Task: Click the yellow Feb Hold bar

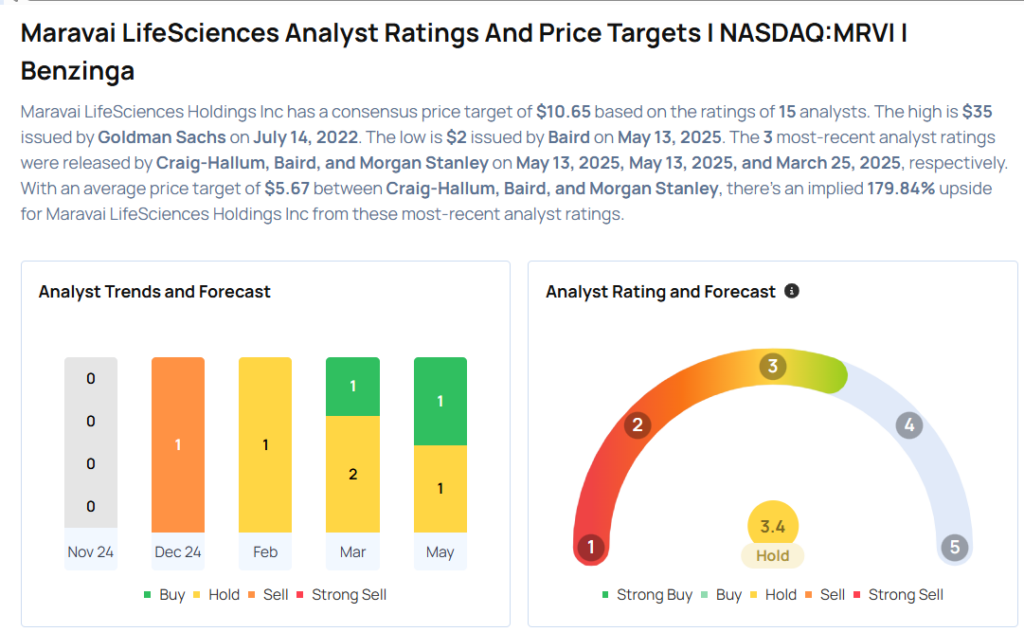Action: (265, 445)
